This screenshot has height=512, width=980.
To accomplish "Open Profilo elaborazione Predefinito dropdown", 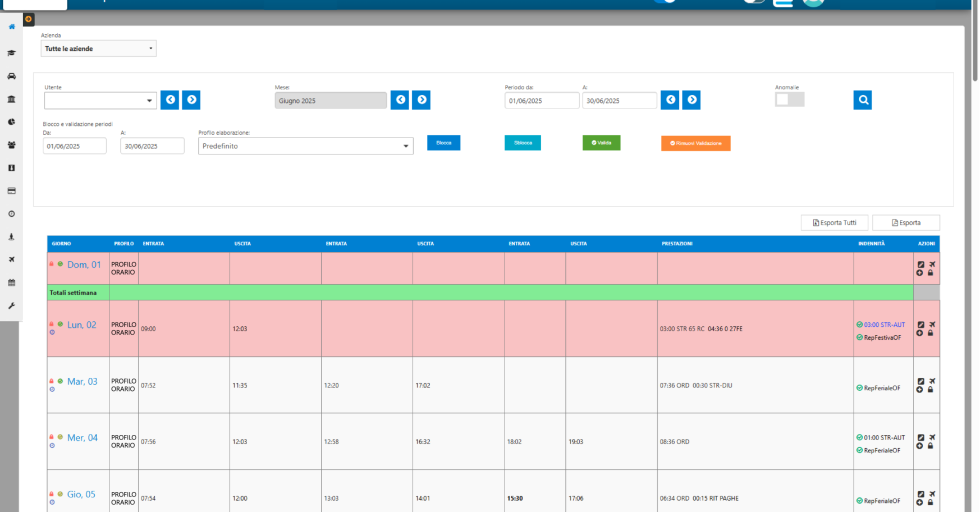I will (306, 146).
